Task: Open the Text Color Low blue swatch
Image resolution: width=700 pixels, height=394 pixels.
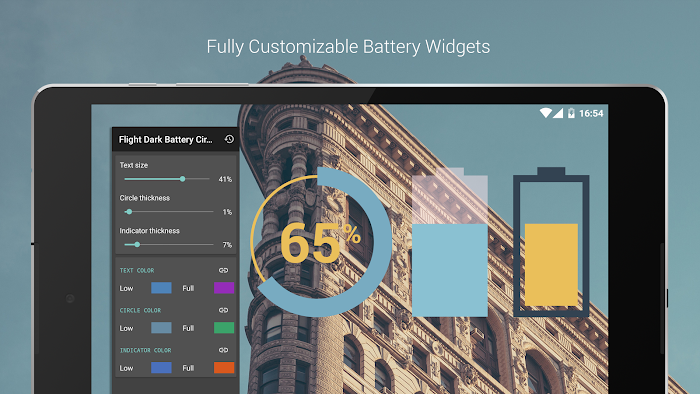Action: (161, 288)
